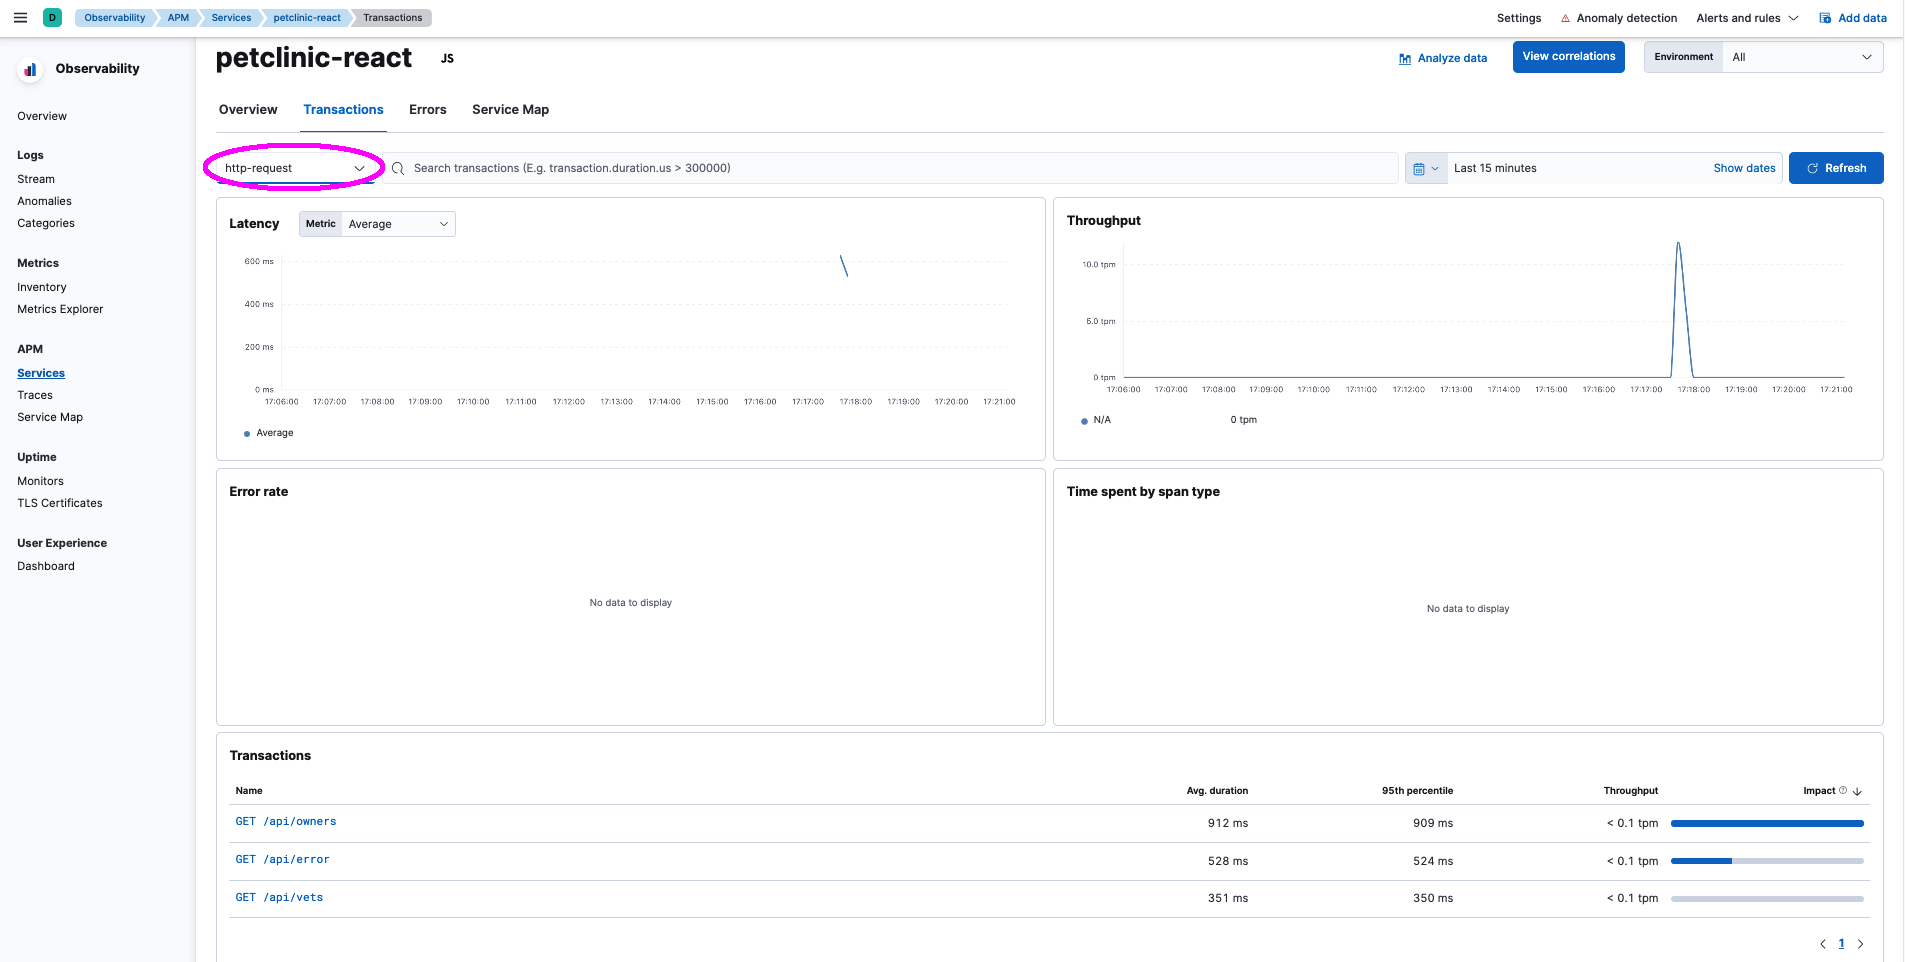Click the Impact column info icon
This screenshot has height=962, width=1905.
tap(1843, 790)
